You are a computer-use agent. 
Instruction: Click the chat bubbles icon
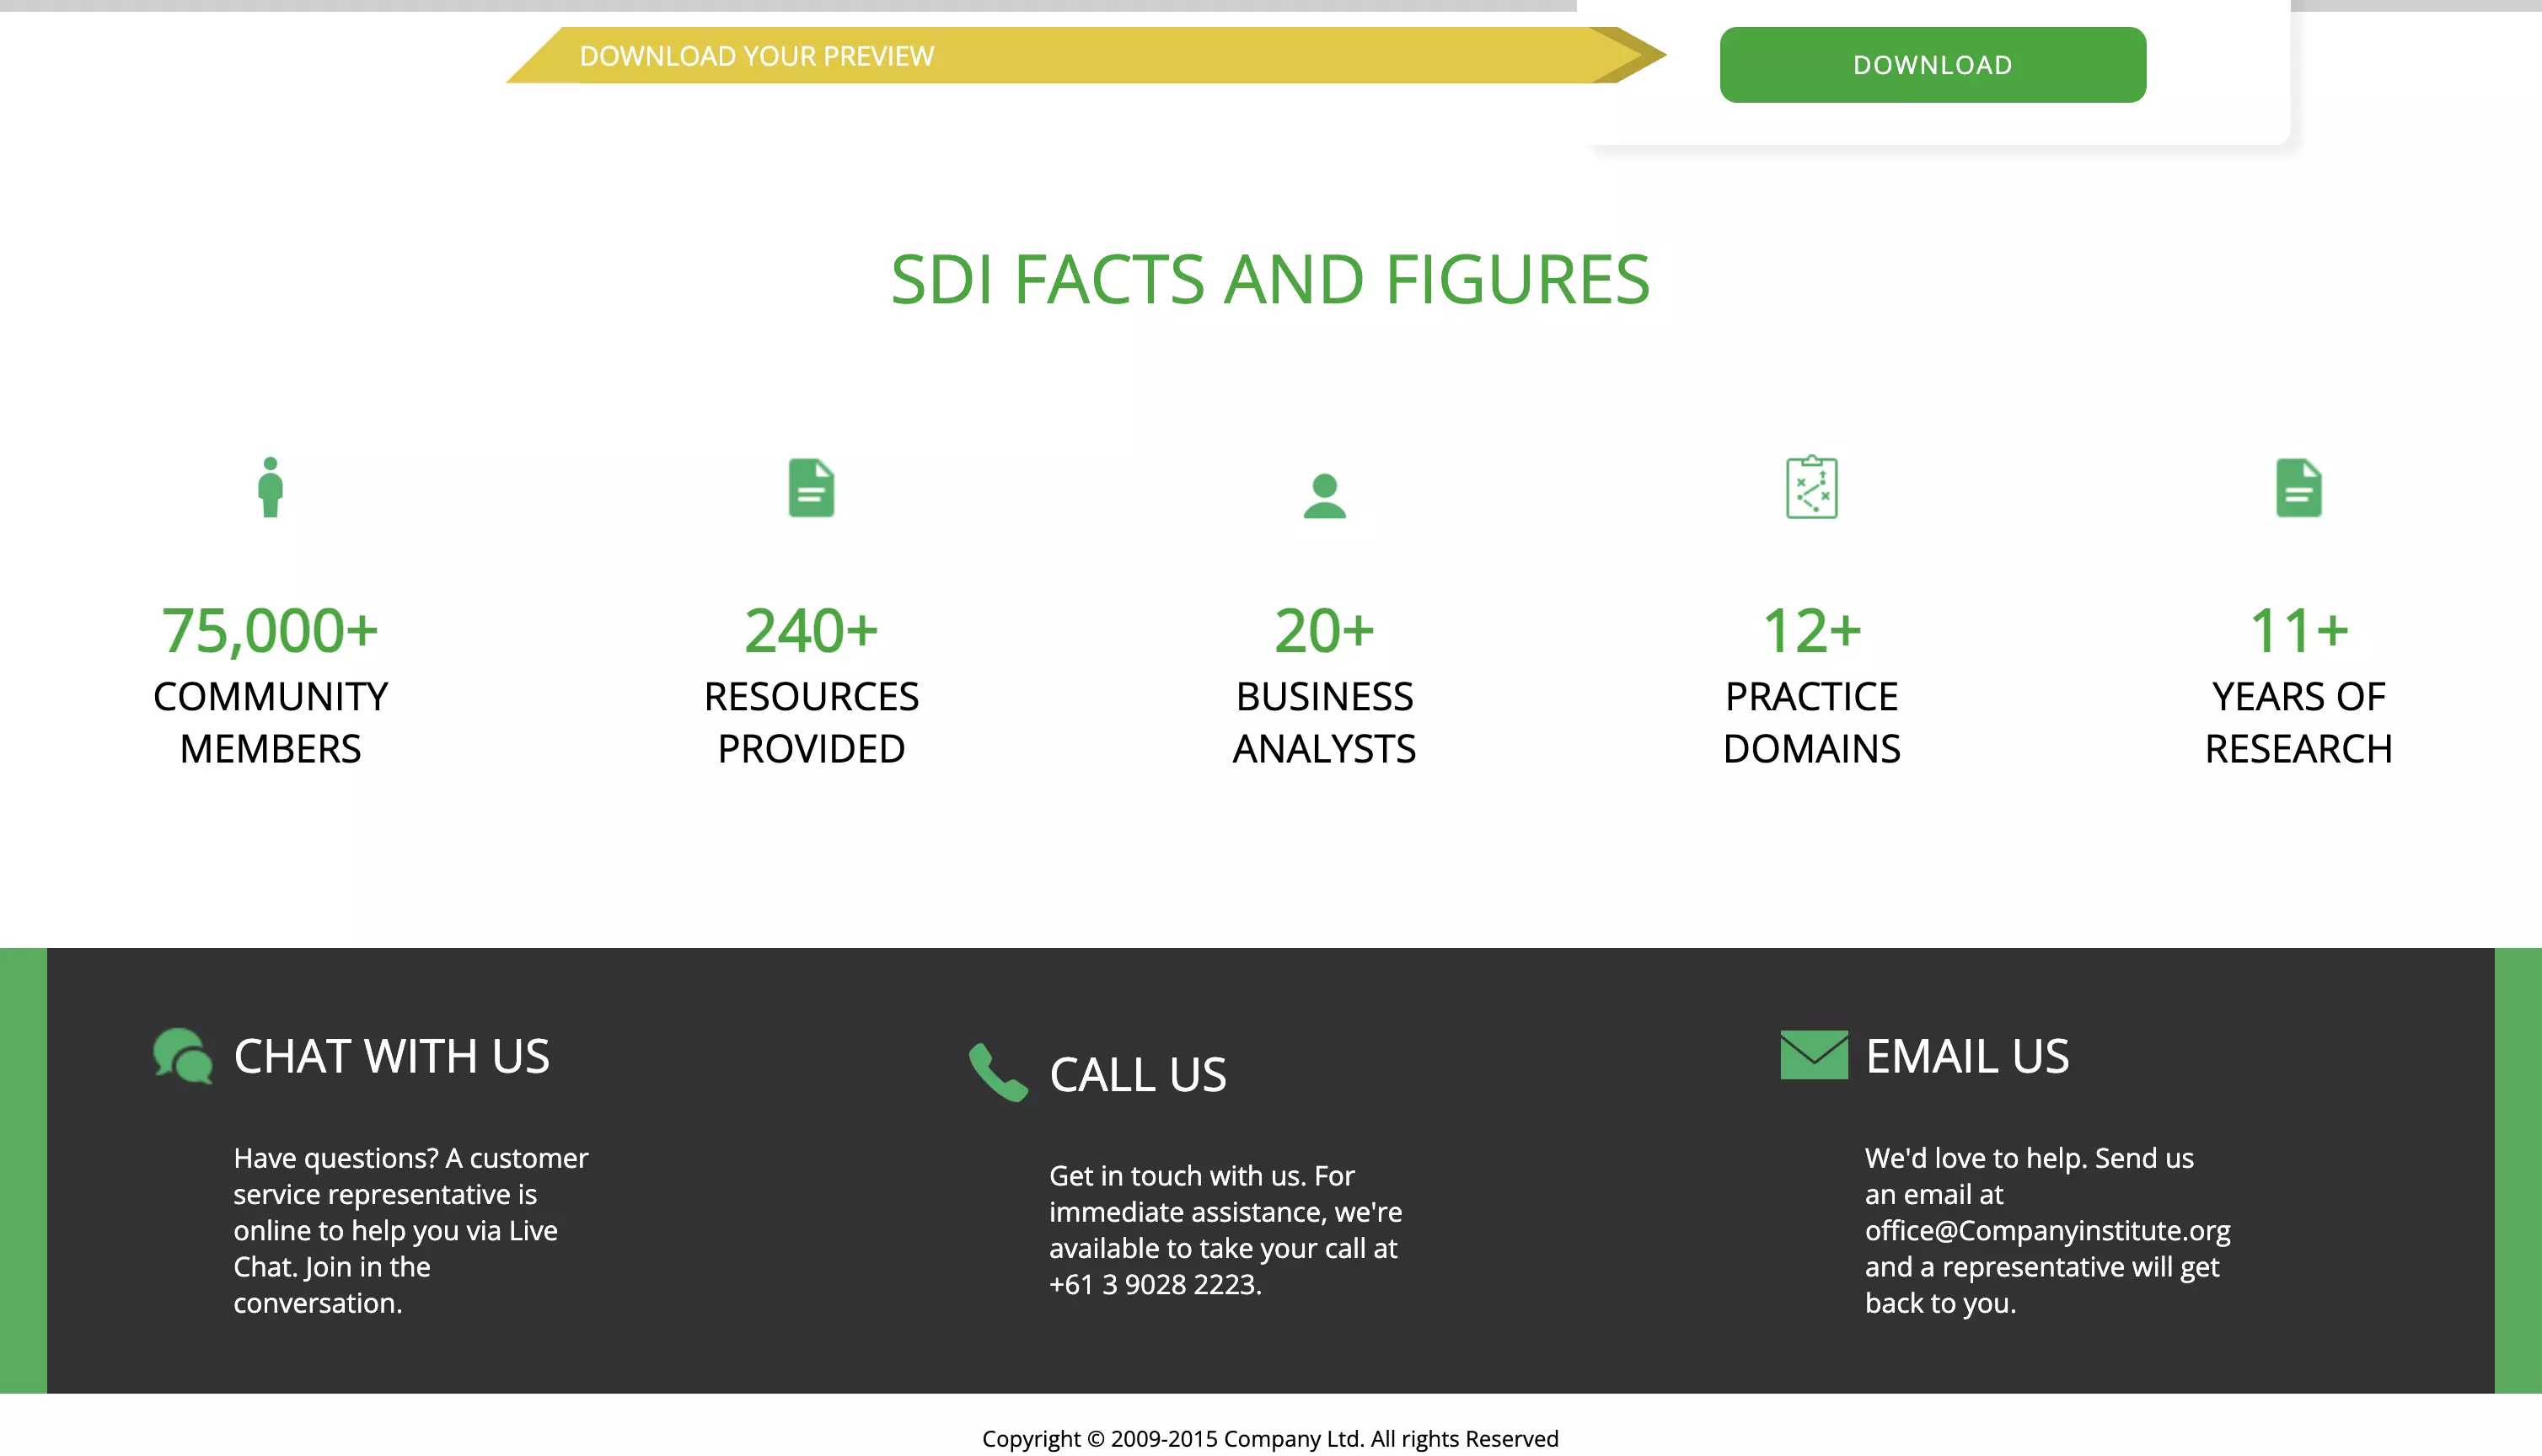[183, 1056]
